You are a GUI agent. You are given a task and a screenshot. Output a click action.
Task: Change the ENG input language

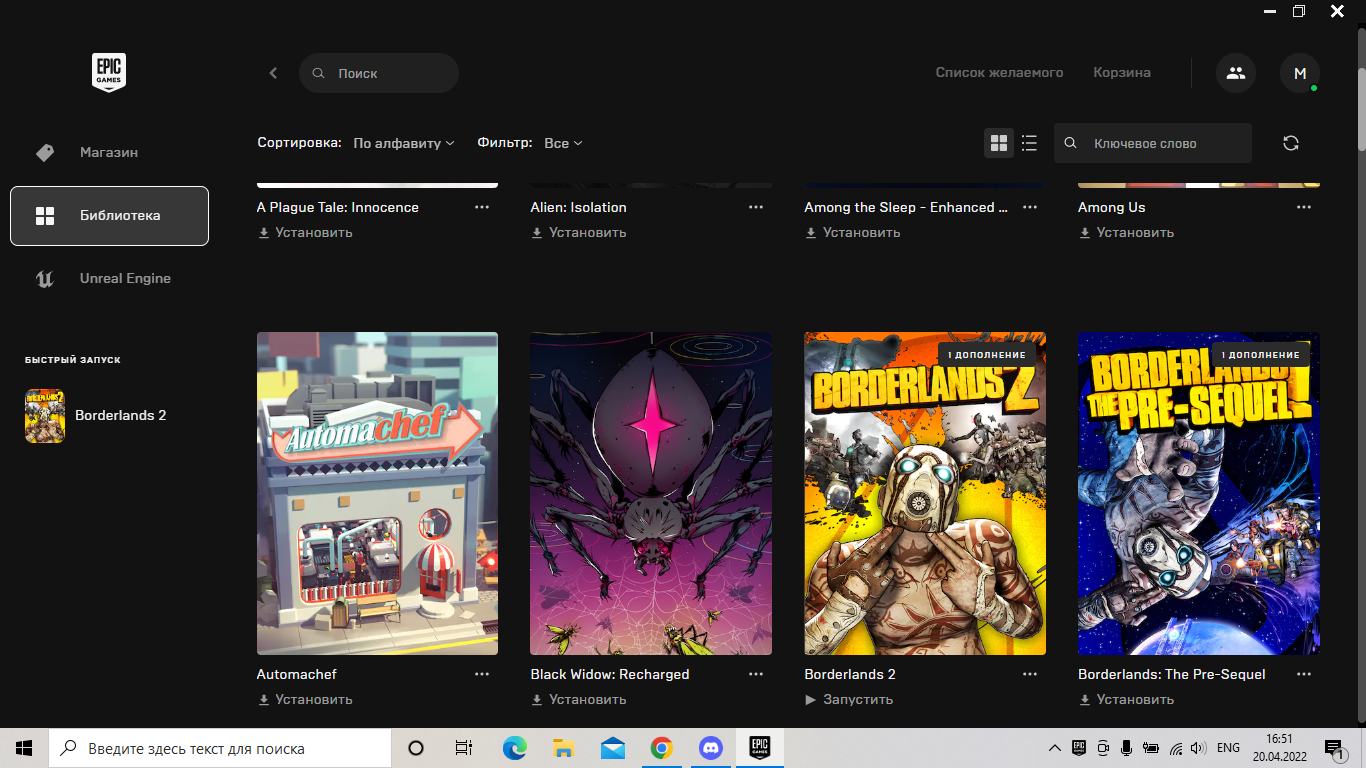[1228, 748]
